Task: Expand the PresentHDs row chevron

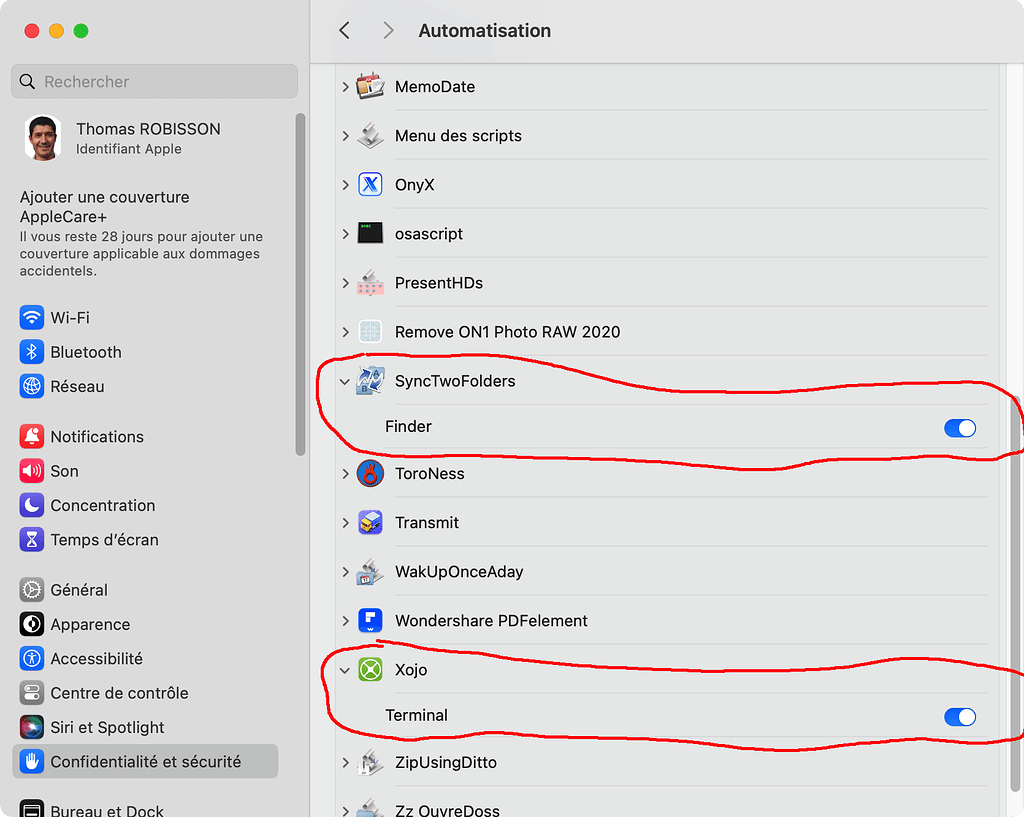Action: point(345,283)
